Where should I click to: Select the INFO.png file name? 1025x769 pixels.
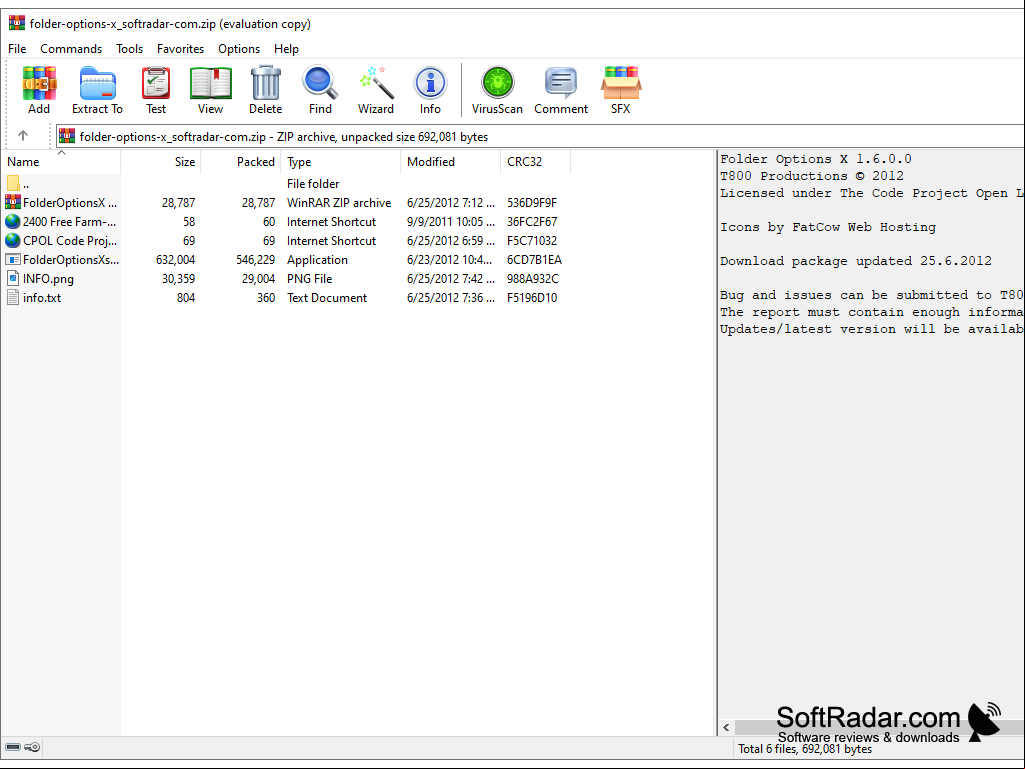click(48, 279)
